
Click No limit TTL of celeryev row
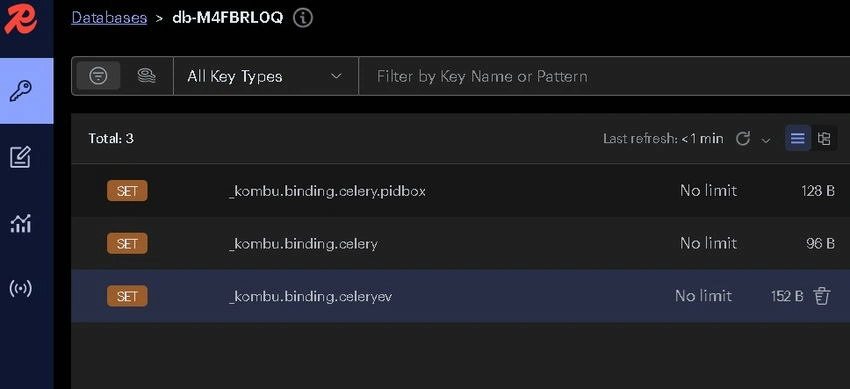click(x=703, y=296)
